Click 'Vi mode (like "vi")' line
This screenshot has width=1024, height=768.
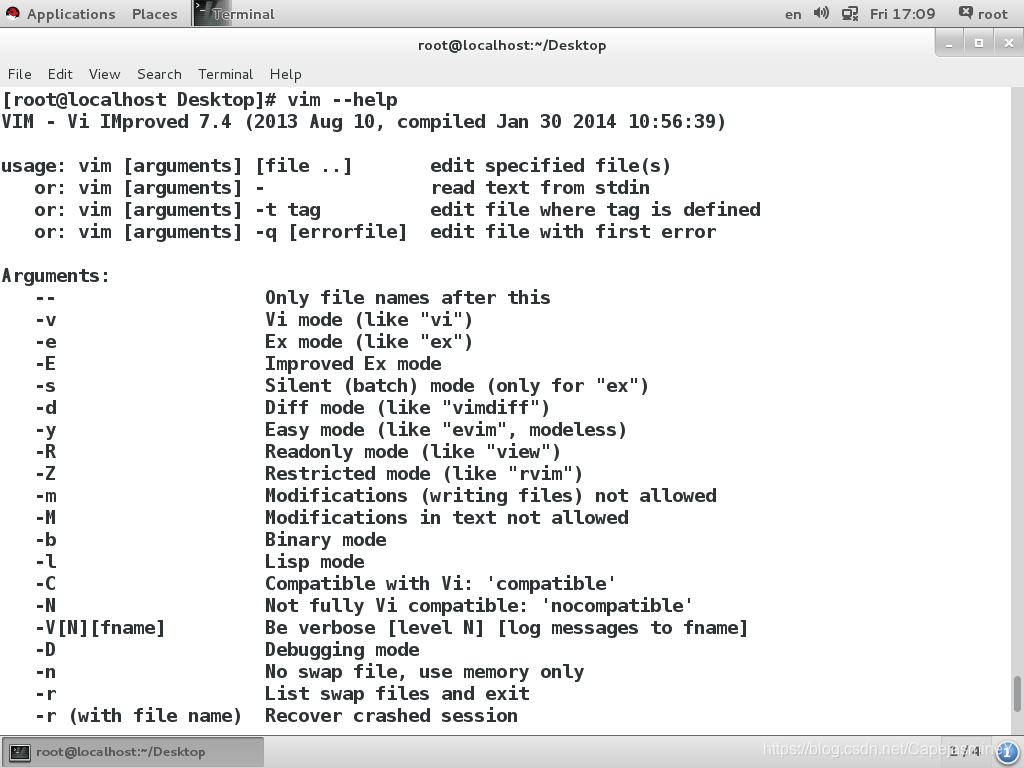coord(368,320)
